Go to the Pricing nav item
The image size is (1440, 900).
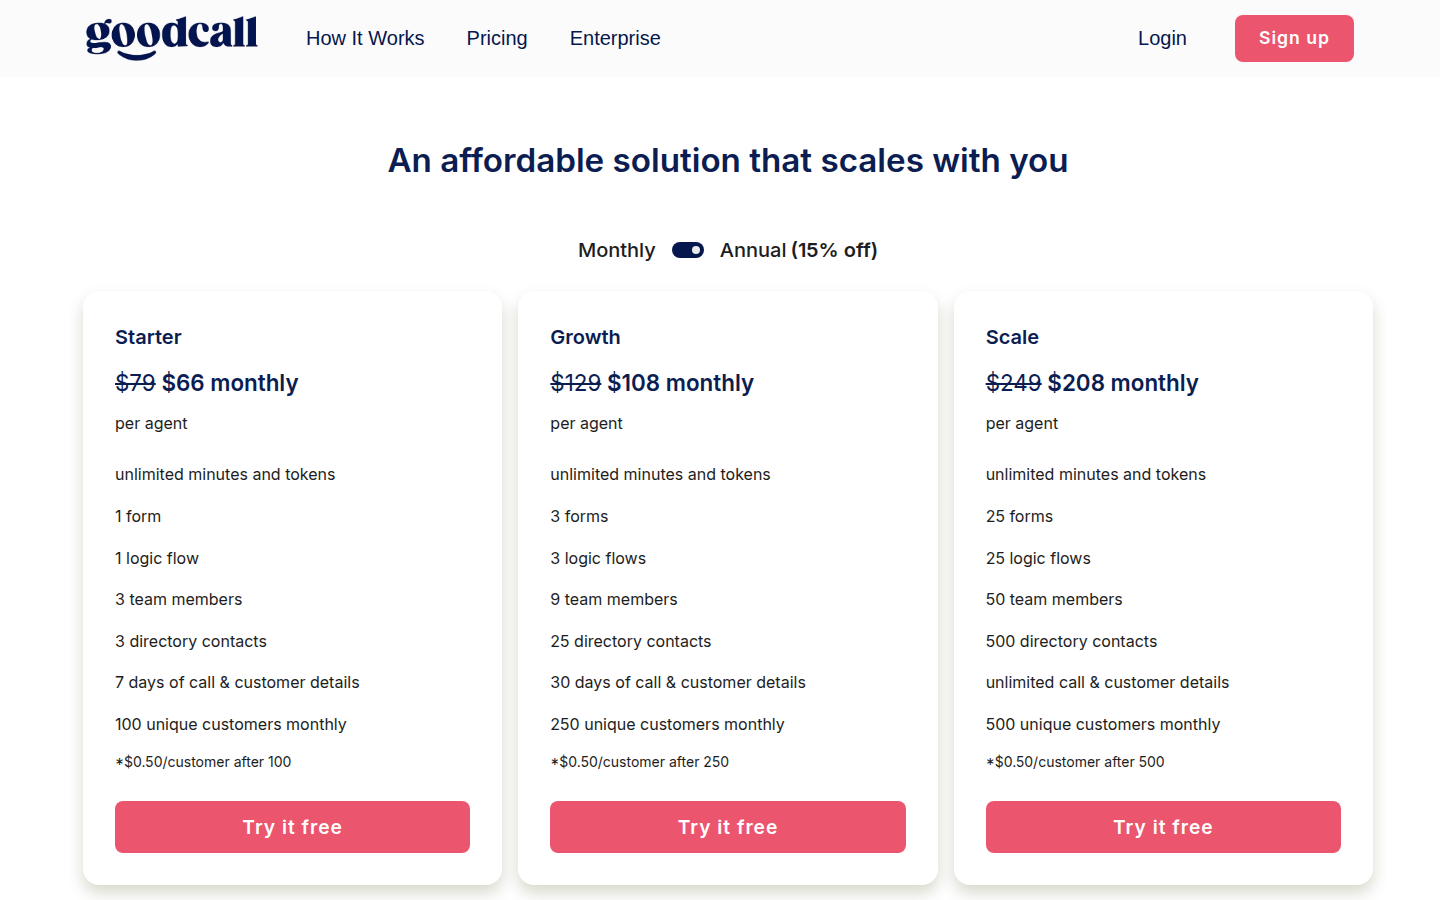(x=497, y=38)
